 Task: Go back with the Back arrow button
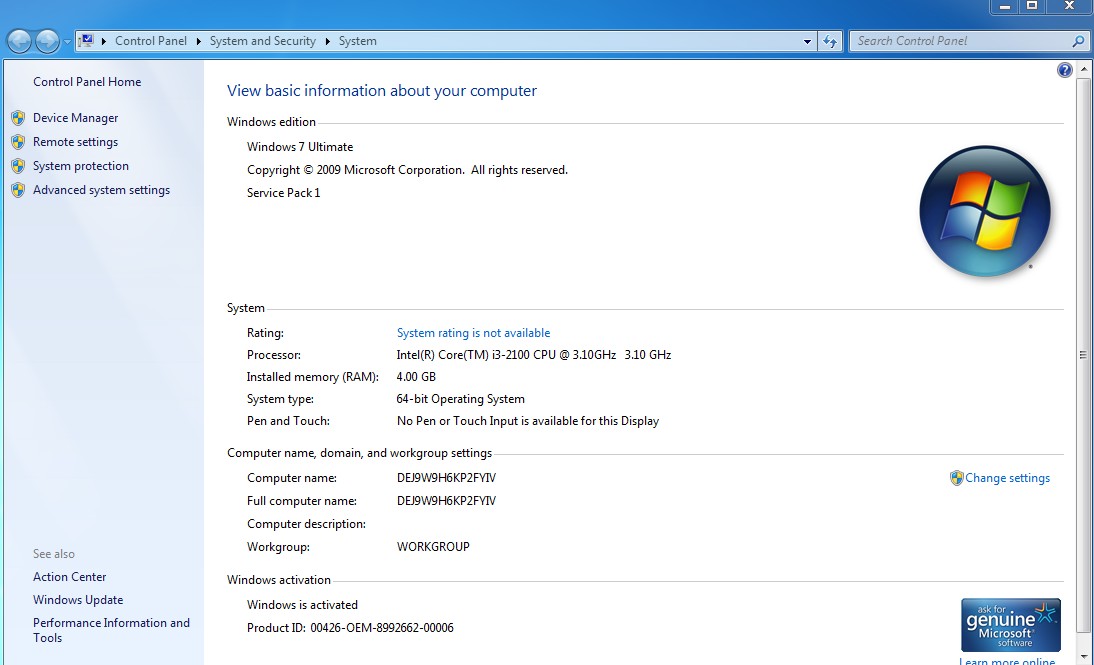pyautogui.click(x=19, y=42)
